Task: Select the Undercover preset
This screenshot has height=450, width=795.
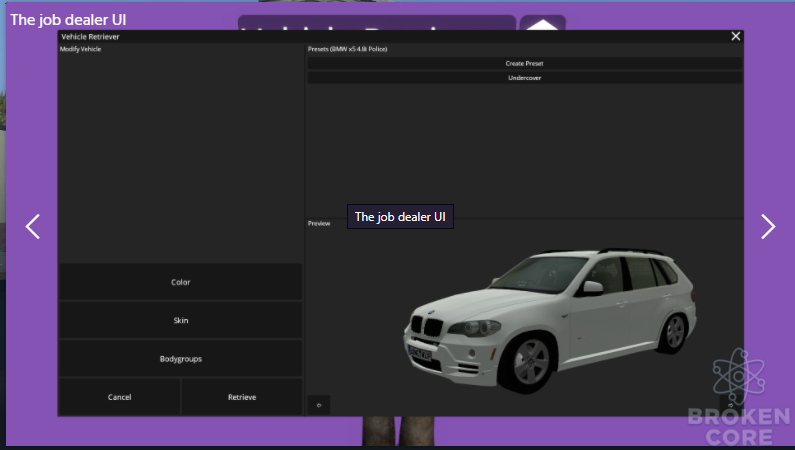Action: [524, 78]
